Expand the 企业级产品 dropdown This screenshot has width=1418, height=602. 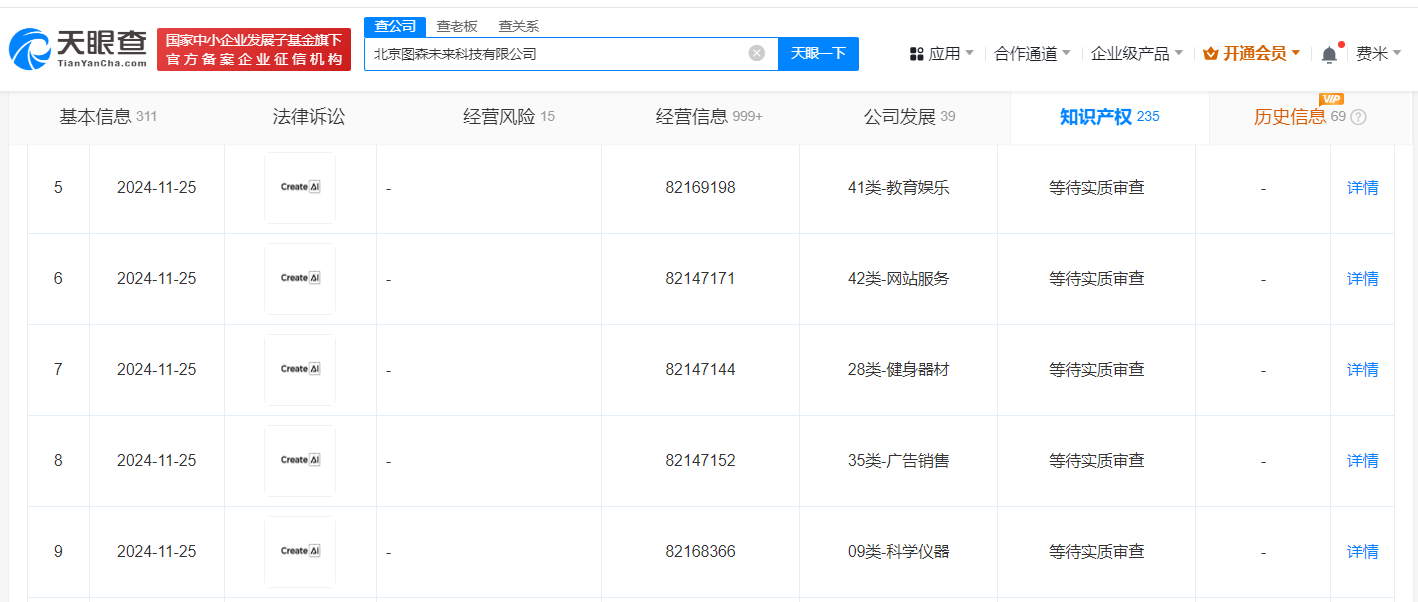[1136, 54]
